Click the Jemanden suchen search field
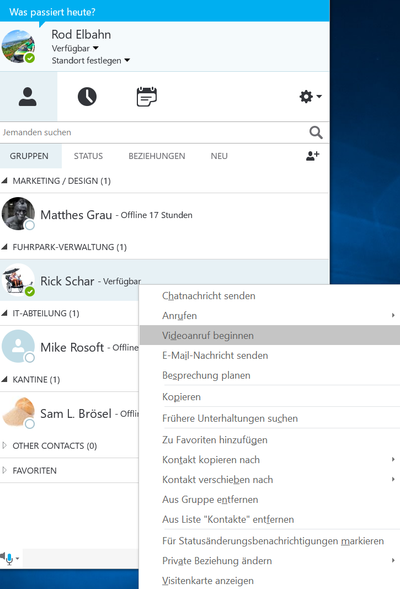Image resolution: width=400 pixels, height=589 pixels. tap(154, 132)
